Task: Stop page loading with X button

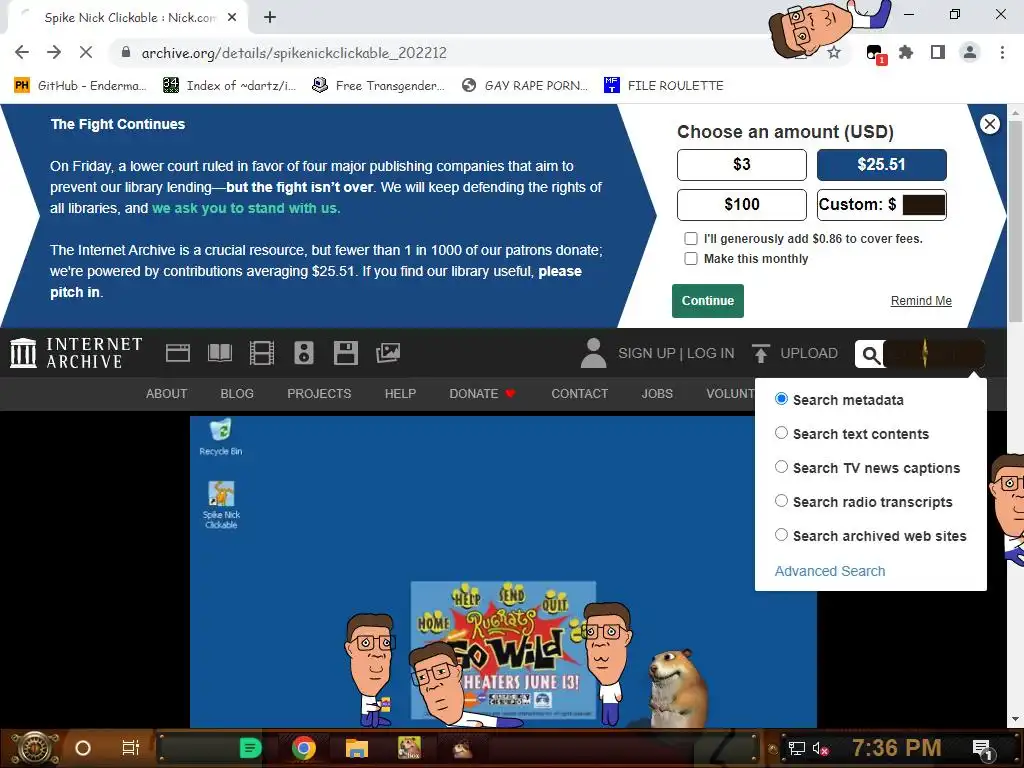Action: 86,53
